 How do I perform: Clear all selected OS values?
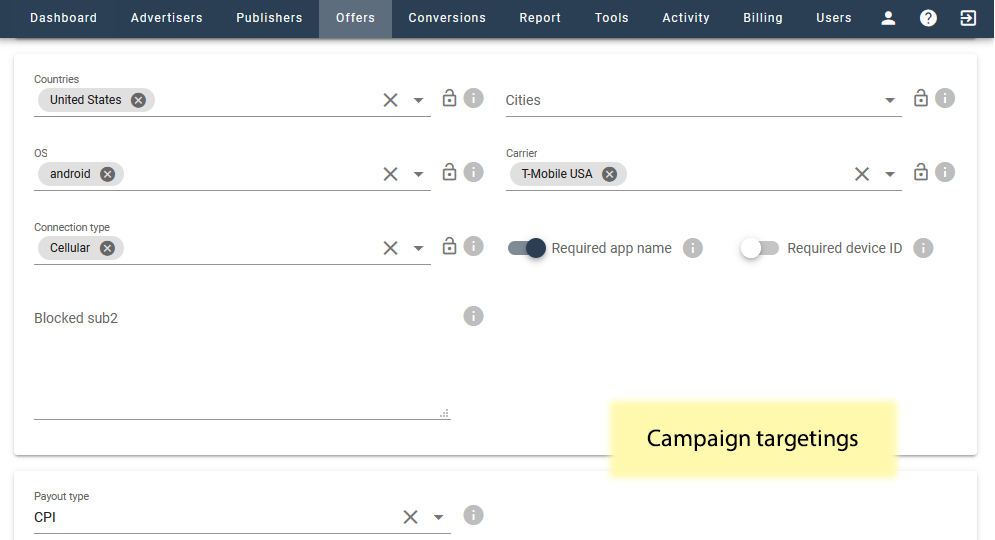click(x=390, y=174)
